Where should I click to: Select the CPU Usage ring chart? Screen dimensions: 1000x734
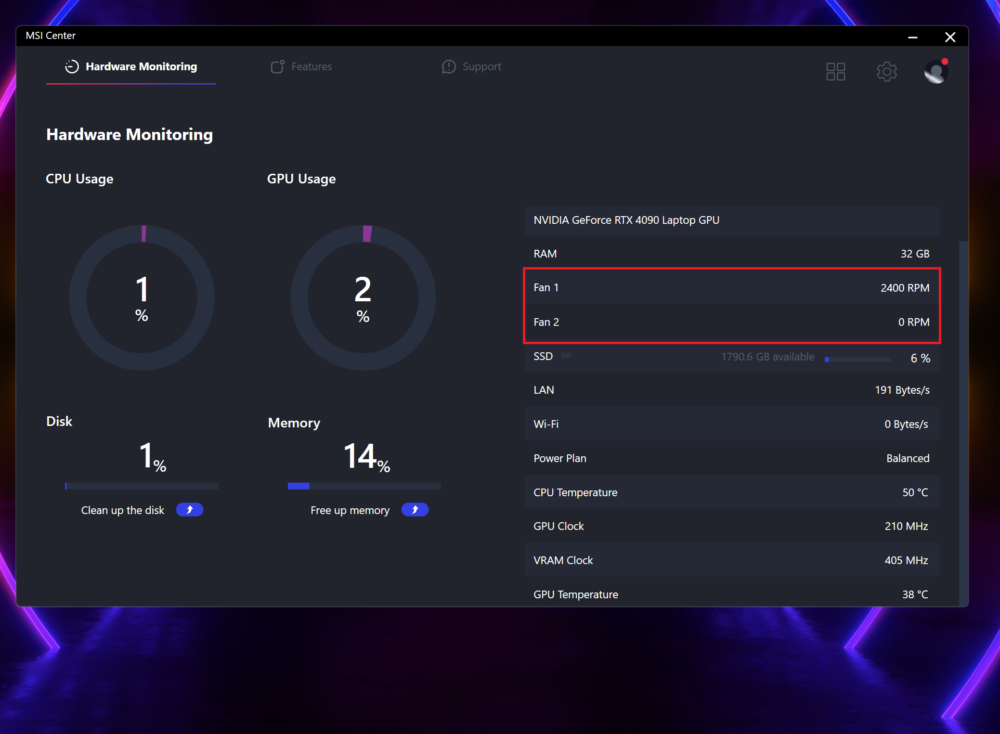(141, 297)
